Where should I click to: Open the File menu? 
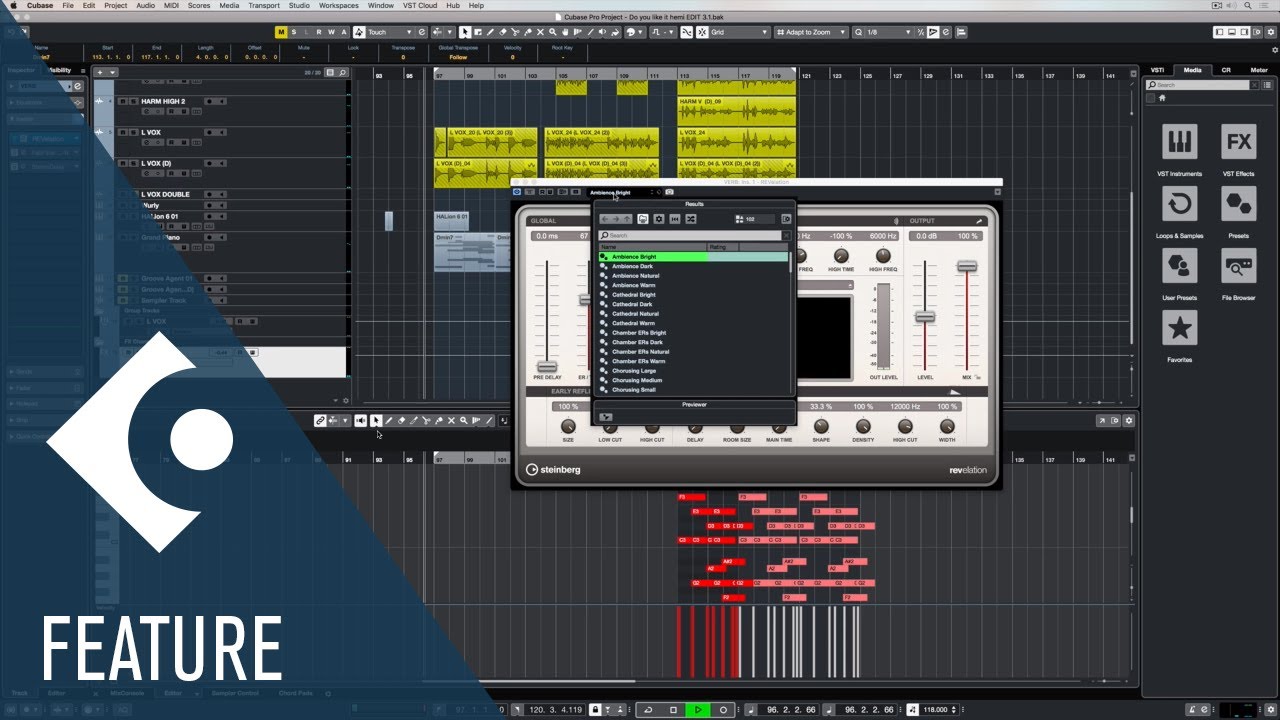coord(68,5)
